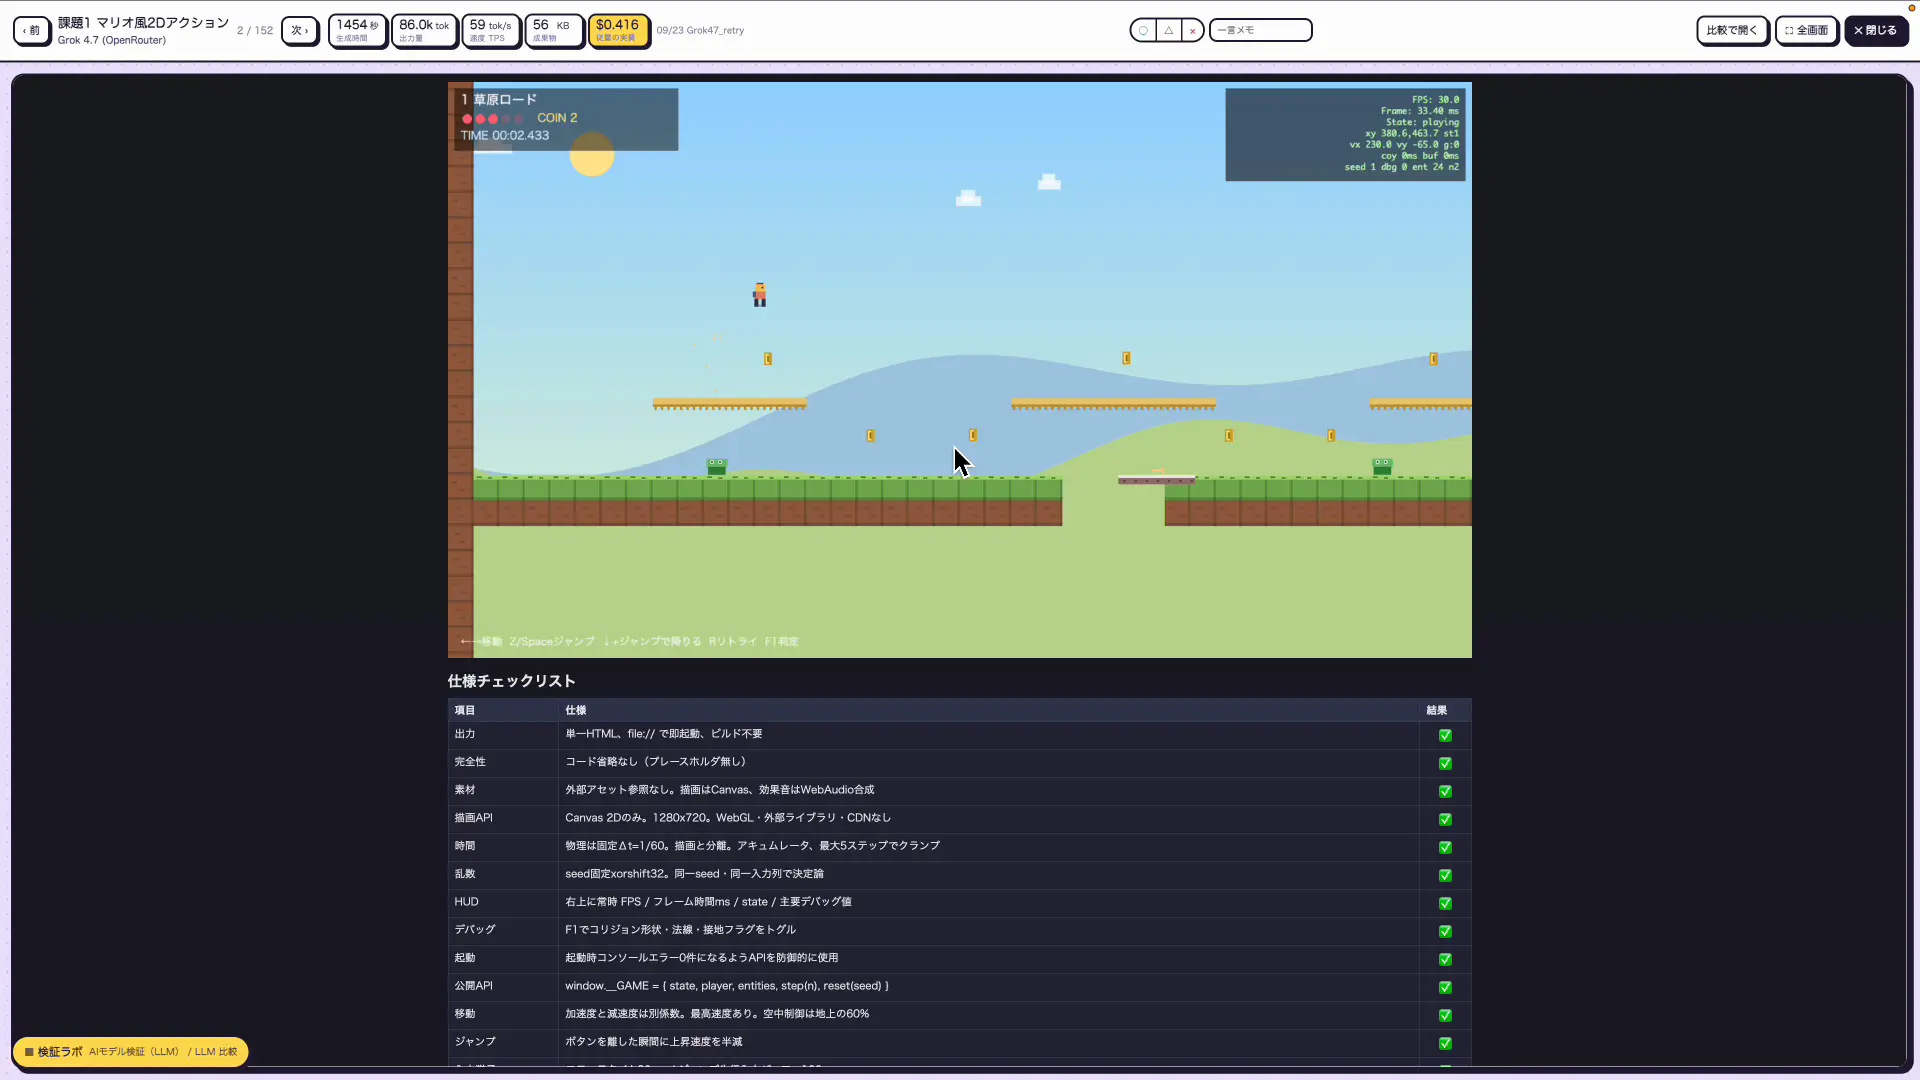1920x1080 pixels.
Task: Click the sun in the game sky
Action: point(592,155)
